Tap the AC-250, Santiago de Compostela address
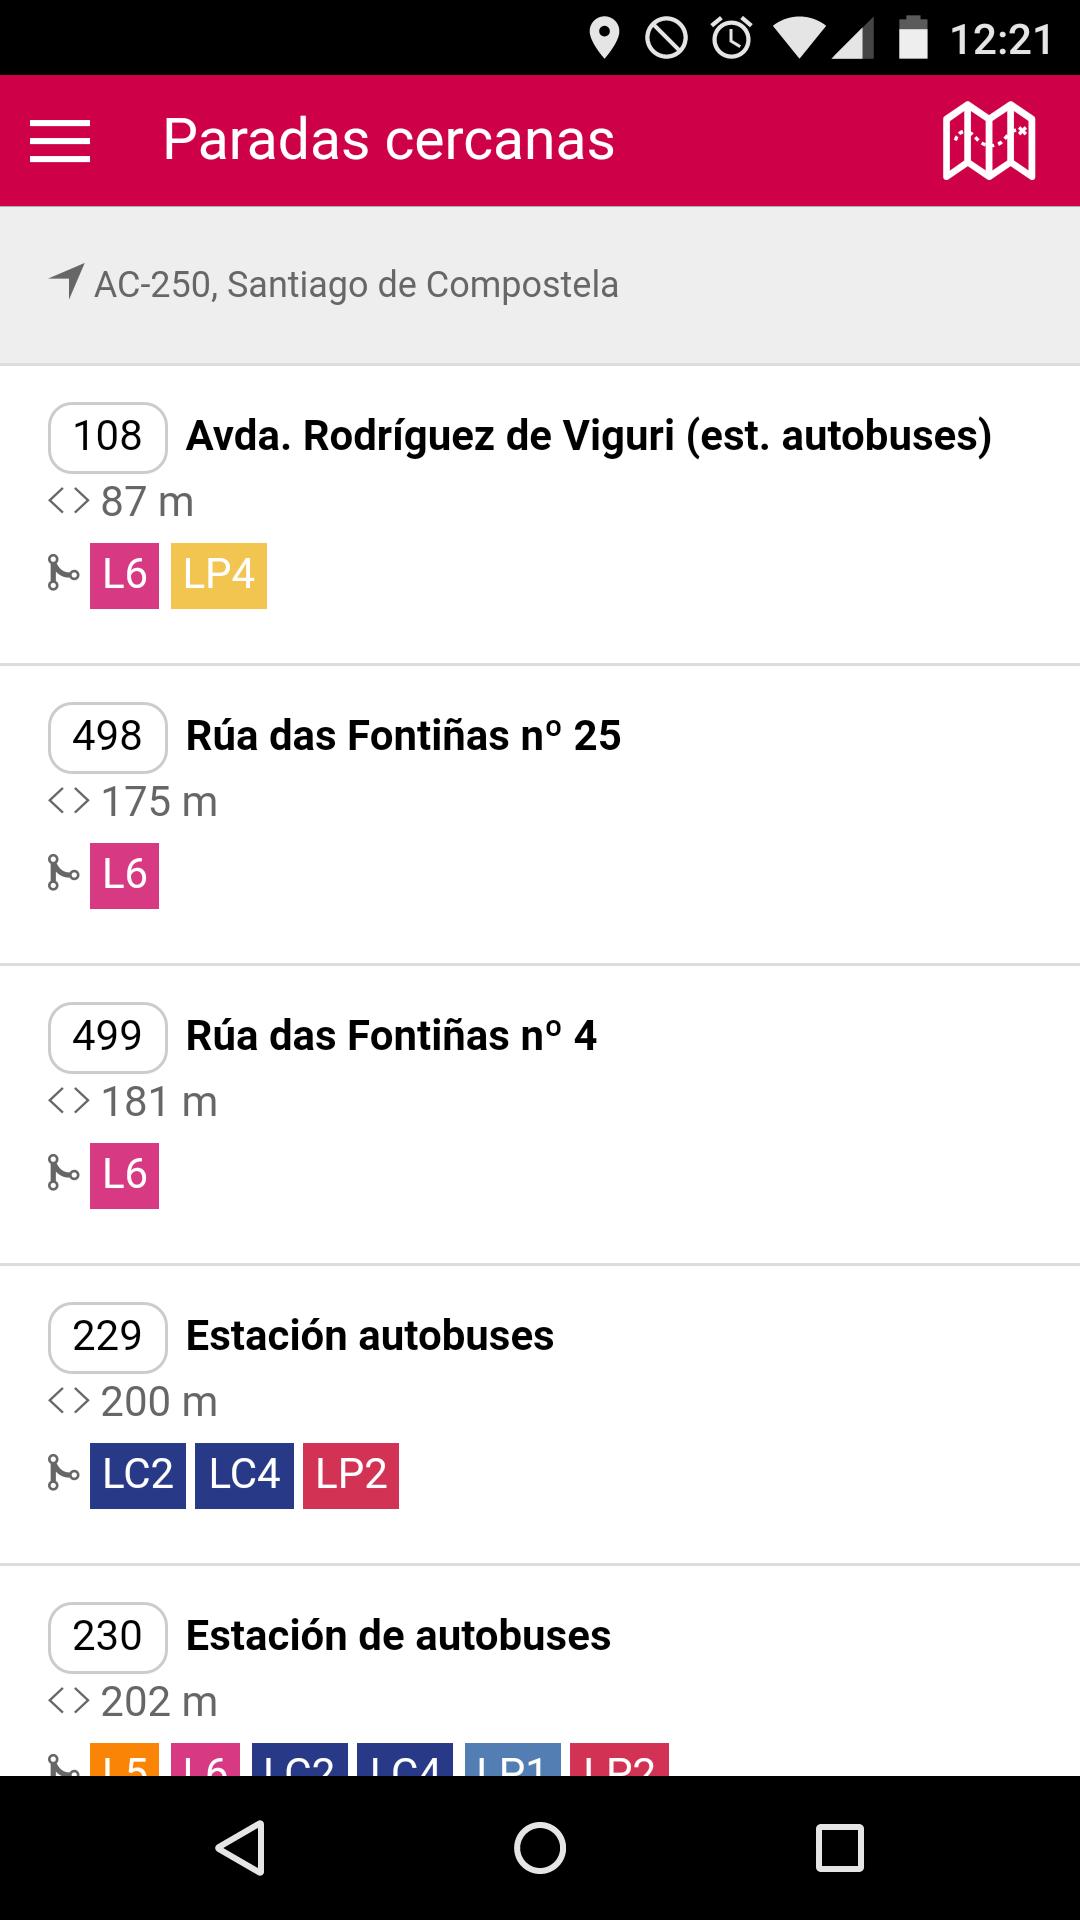1080x1920 pixels. (x=356, y=285)
